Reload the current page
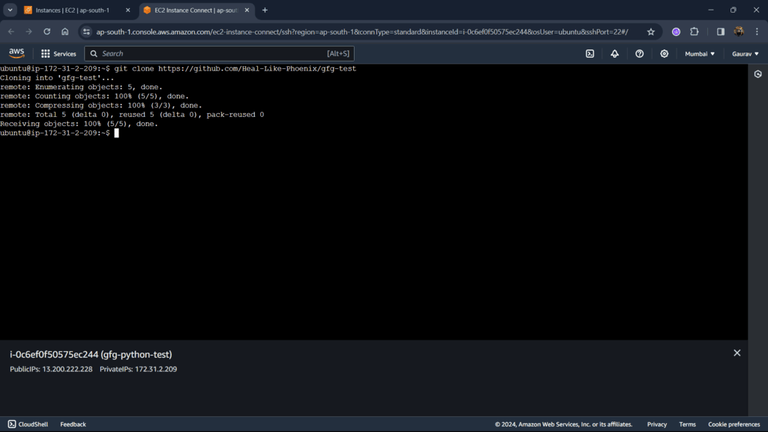Image resolution: width=768 pixels, height=432 pixels. 47,32
